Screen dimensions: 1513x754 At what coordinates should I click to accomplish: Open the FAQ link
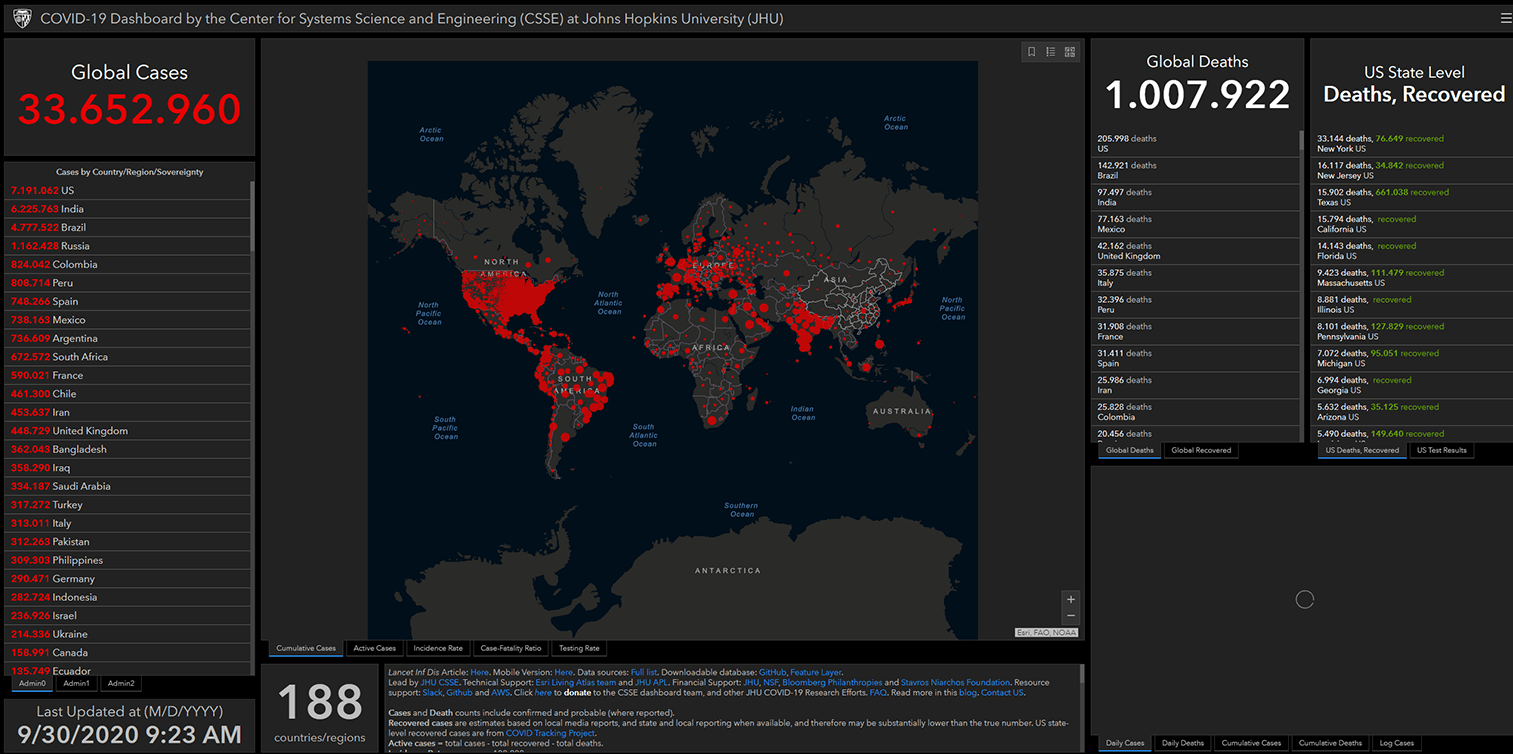click(878, 692)
